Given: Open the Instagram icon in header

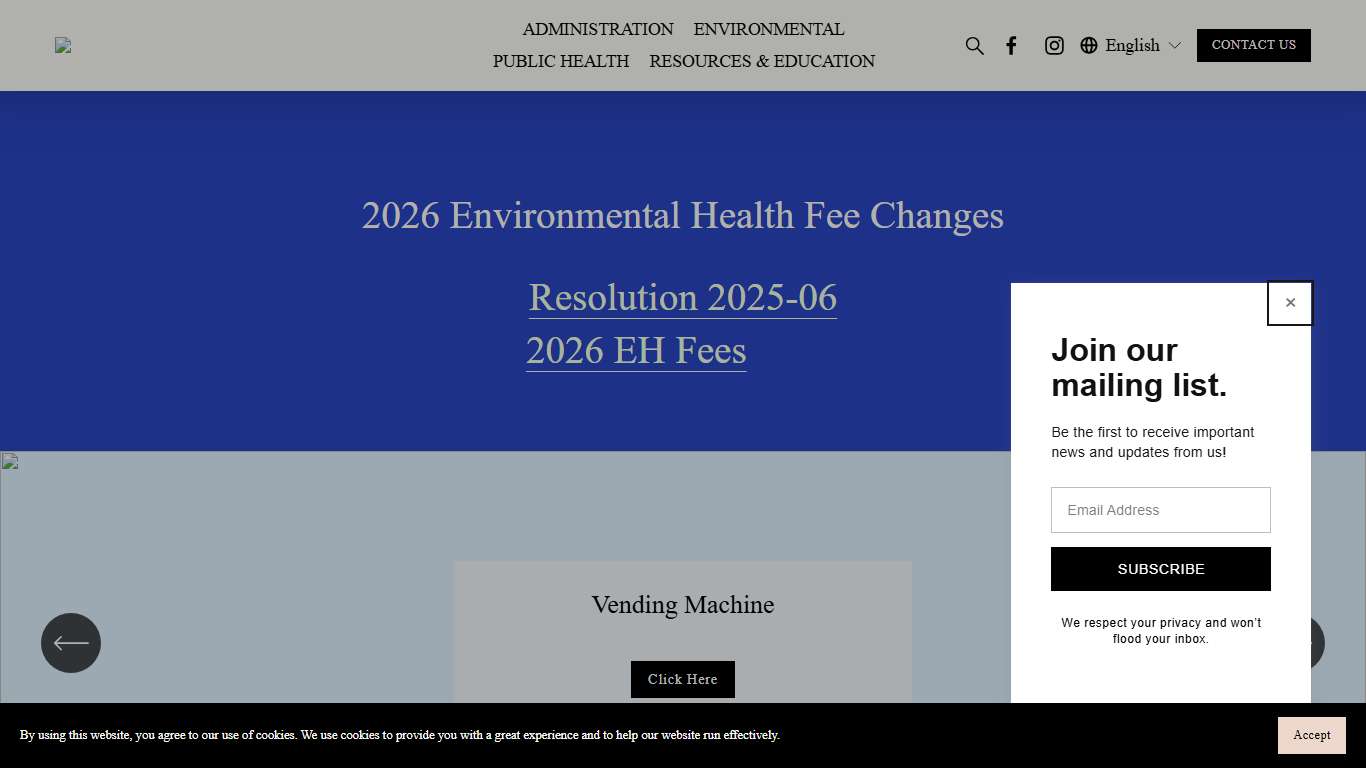Looking at the screenshot, I should click(1054, 46).
